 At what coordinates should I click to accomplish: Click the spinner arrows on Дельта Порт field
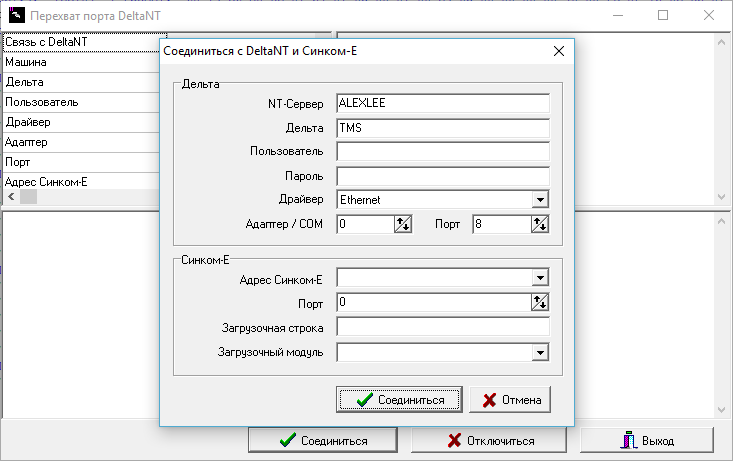(x=539, y=225)
